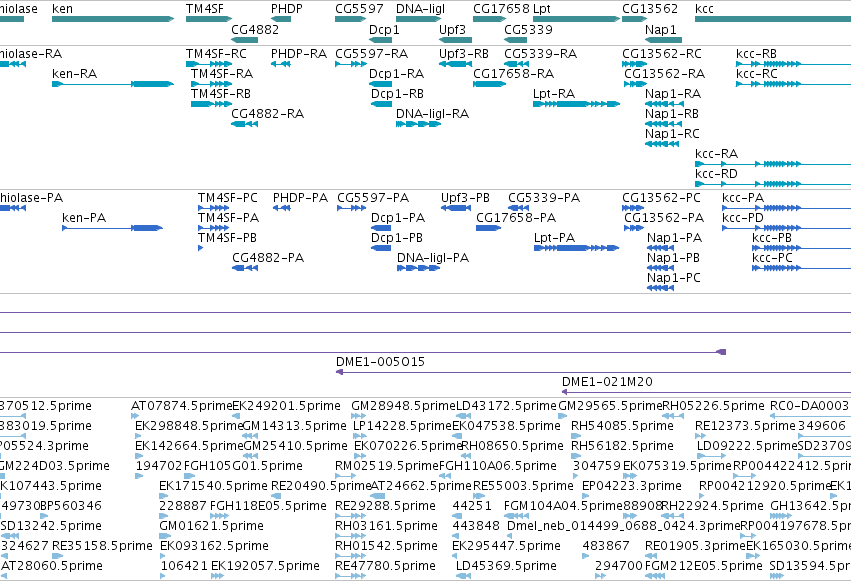
Task: Click the Dcp1-RB transcript label
Action: click(x=397, y=93)
